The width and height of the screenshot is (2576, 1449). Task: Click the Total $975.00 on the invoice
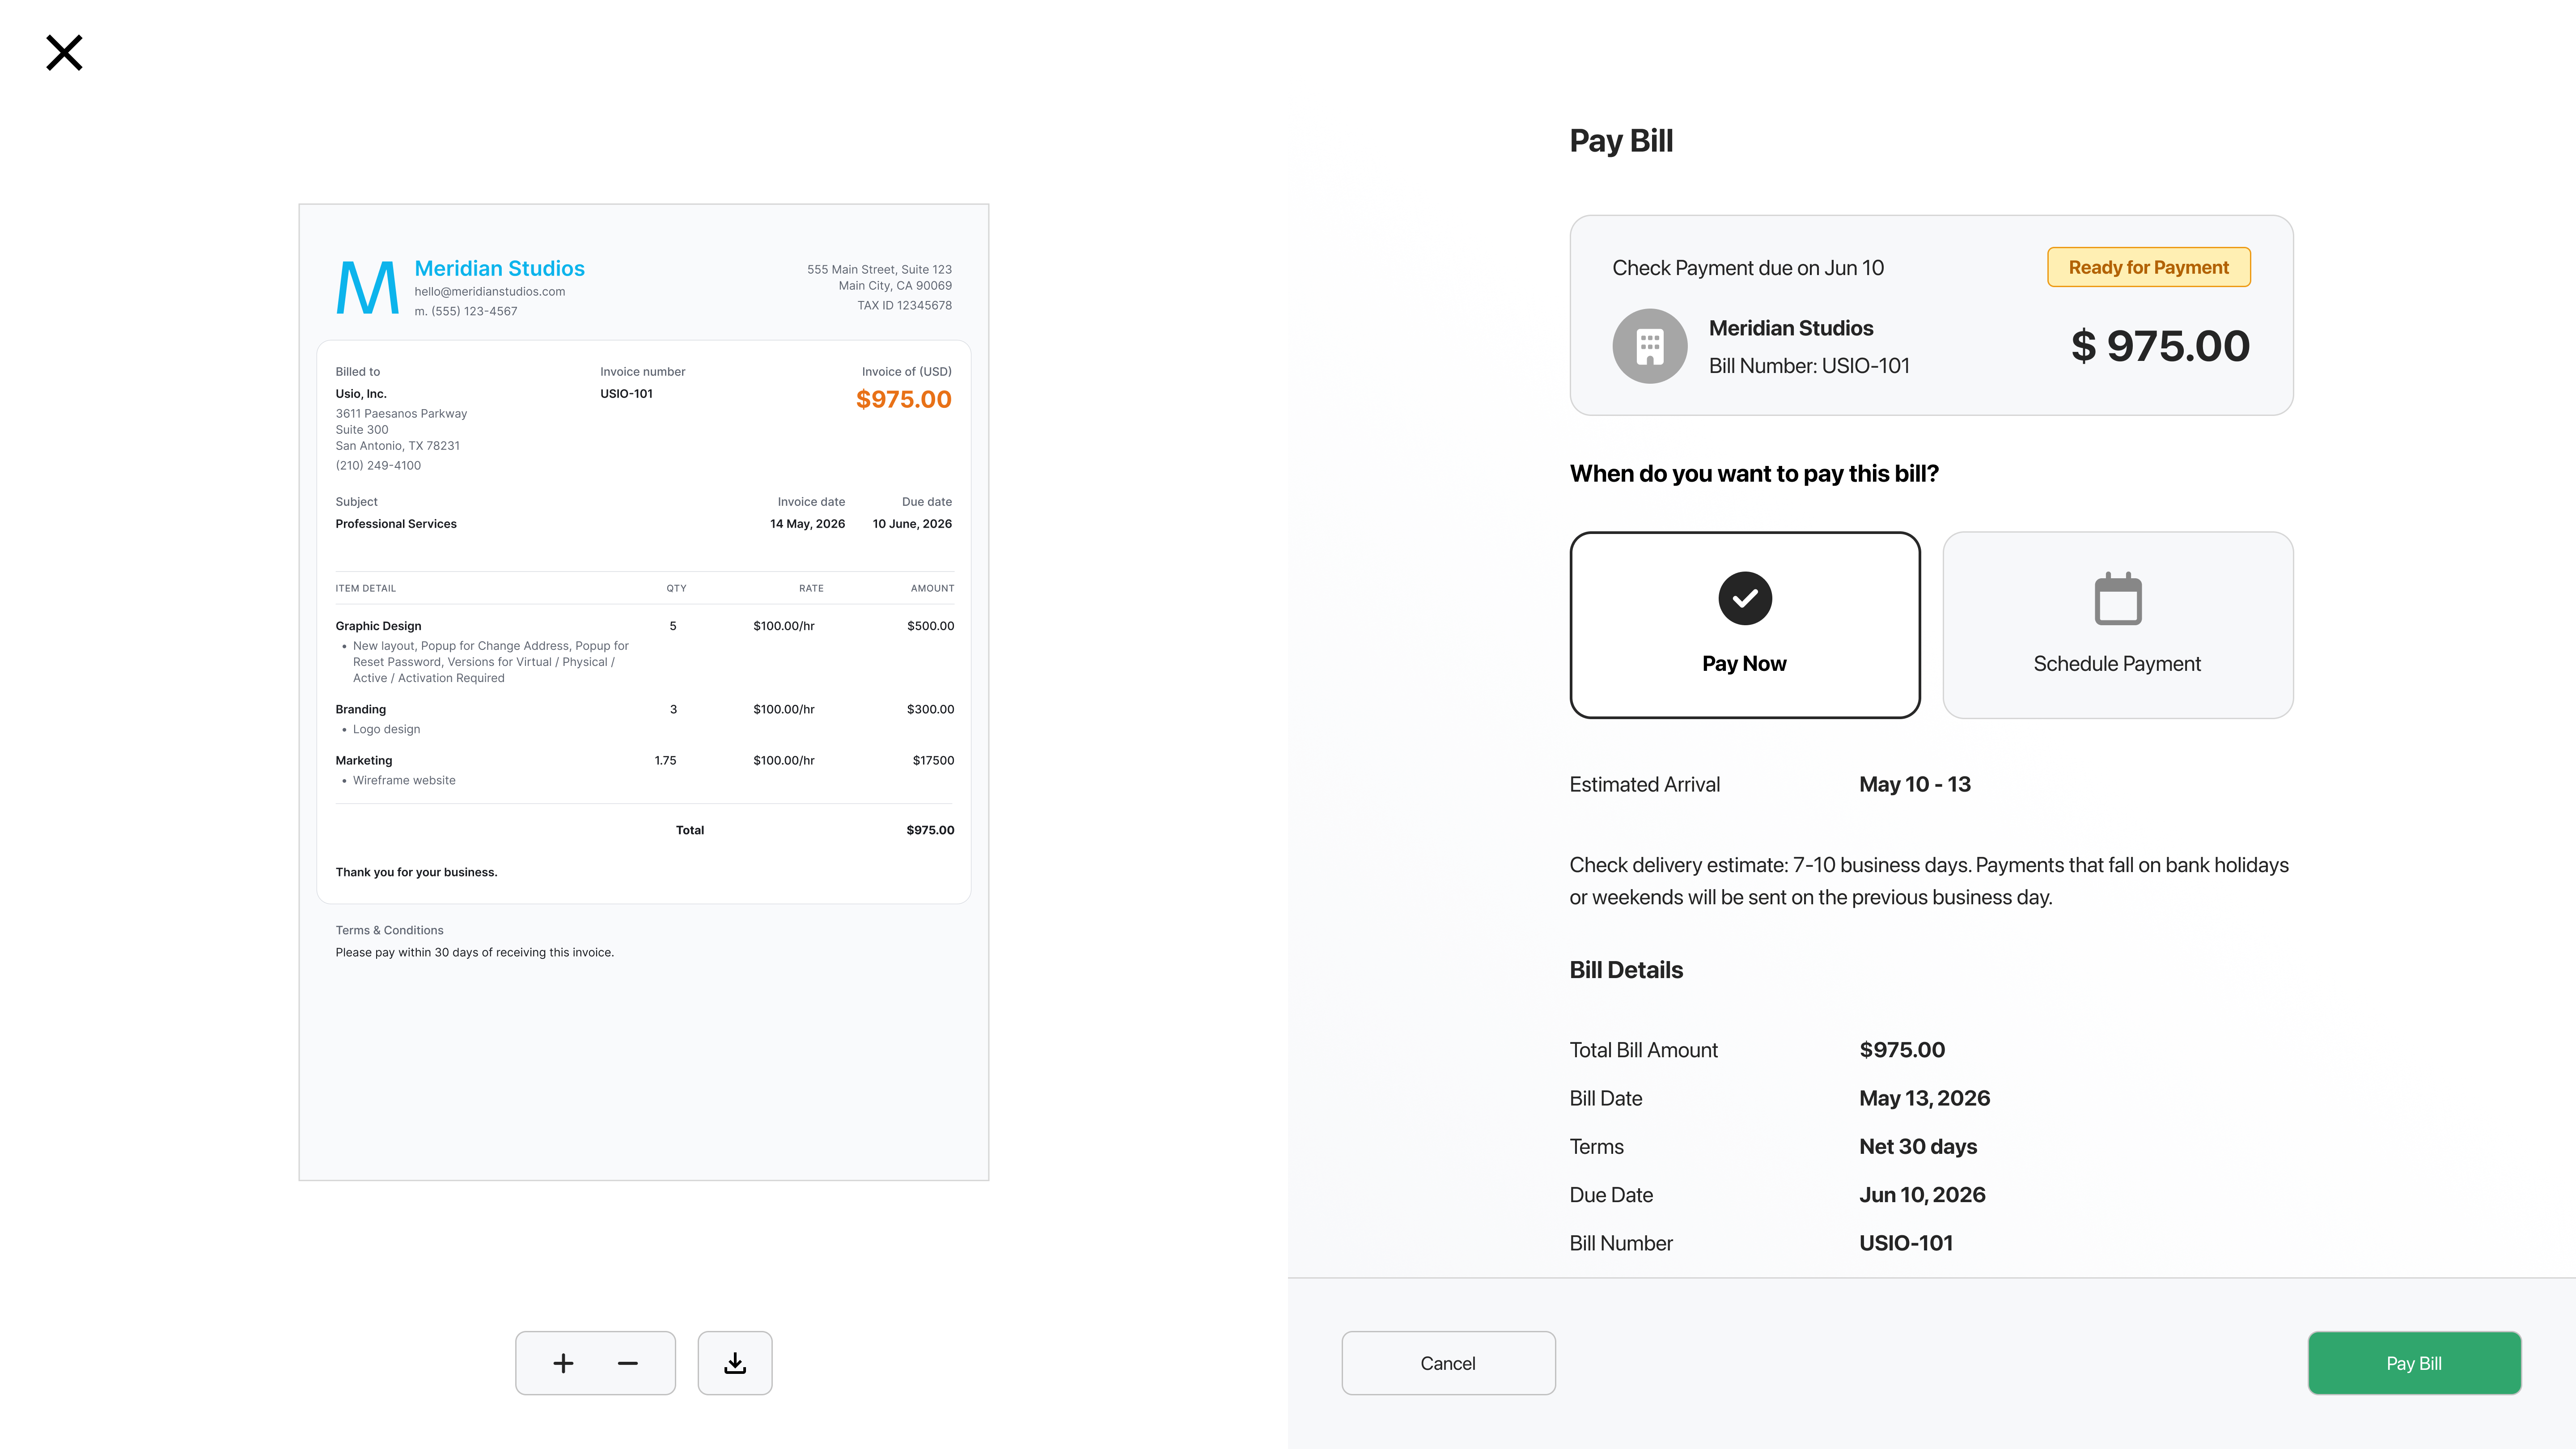(930, 830)
